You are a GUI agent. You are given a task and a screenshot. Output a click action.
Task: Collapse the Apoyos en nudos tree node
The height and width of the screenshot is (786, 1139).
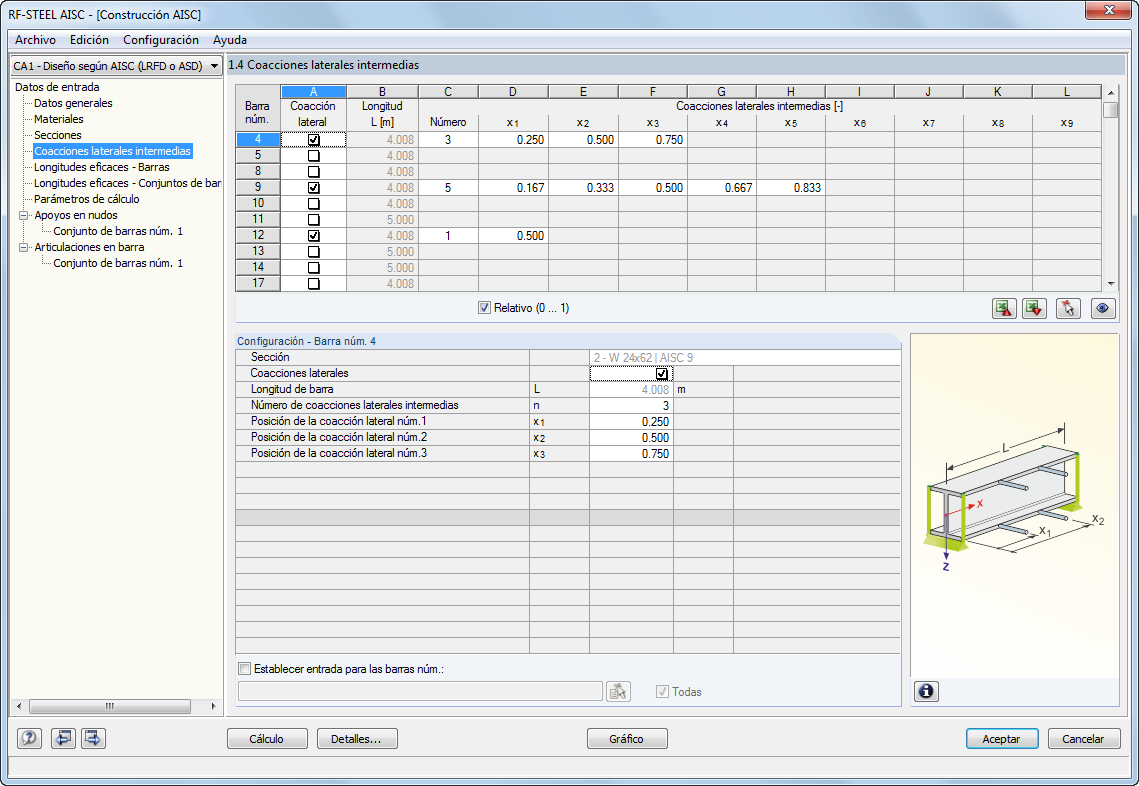(23, 216)
